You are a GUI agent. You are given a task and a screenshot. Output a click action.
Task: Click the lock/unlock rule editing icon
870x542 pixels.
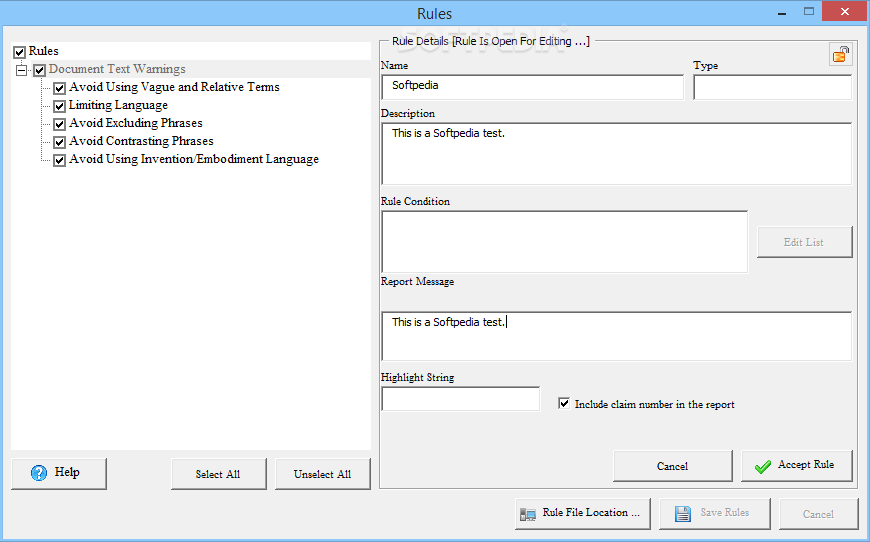click(x=841, y=54)
